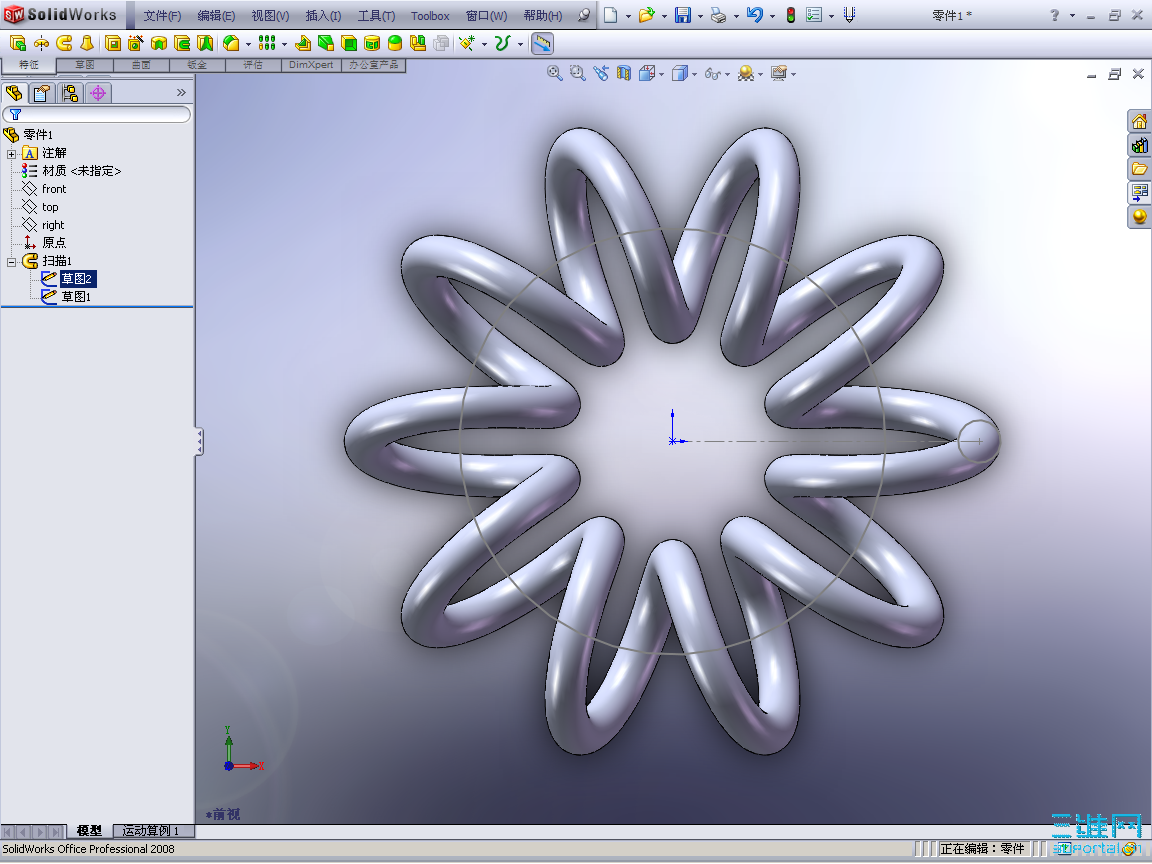The height and width of the screenshot is (864, 1152).
Task: Click the Rebuild traffic light icon
Action: (x=791, y=15)
